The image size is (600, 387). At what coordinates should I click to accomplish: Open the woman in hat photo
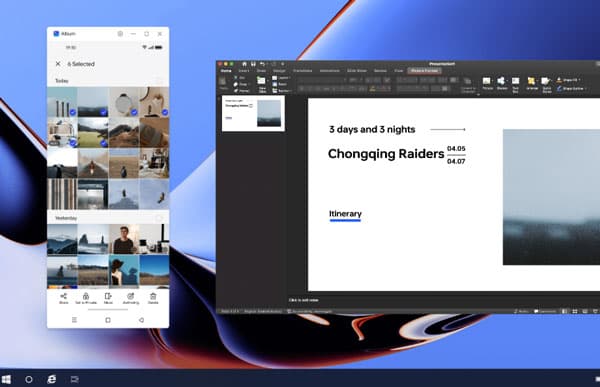coord(124,270)
